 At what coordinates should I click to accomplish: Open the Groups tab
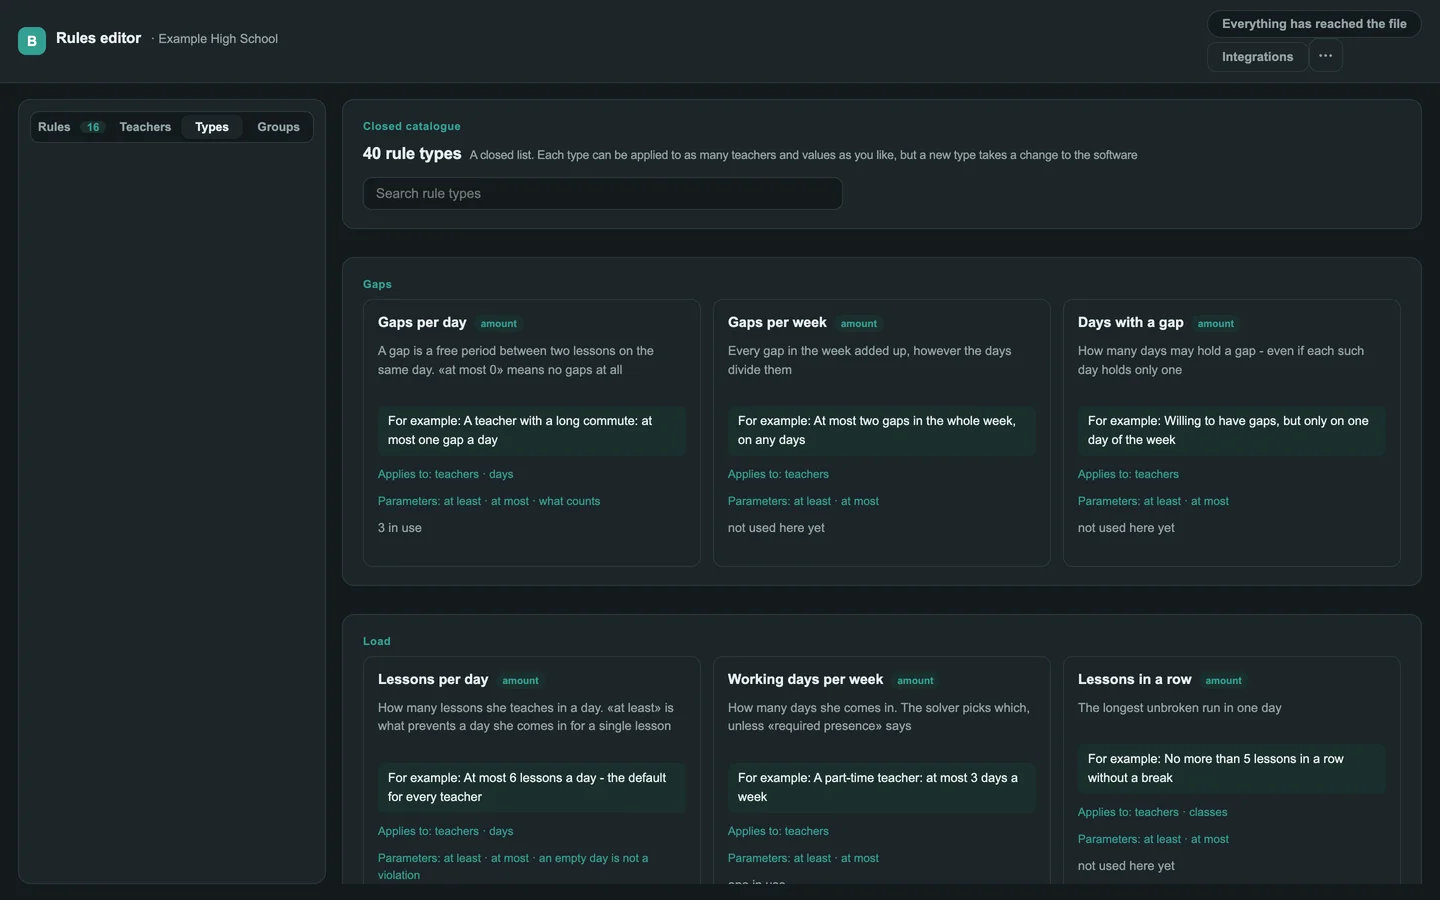(278, 127)
